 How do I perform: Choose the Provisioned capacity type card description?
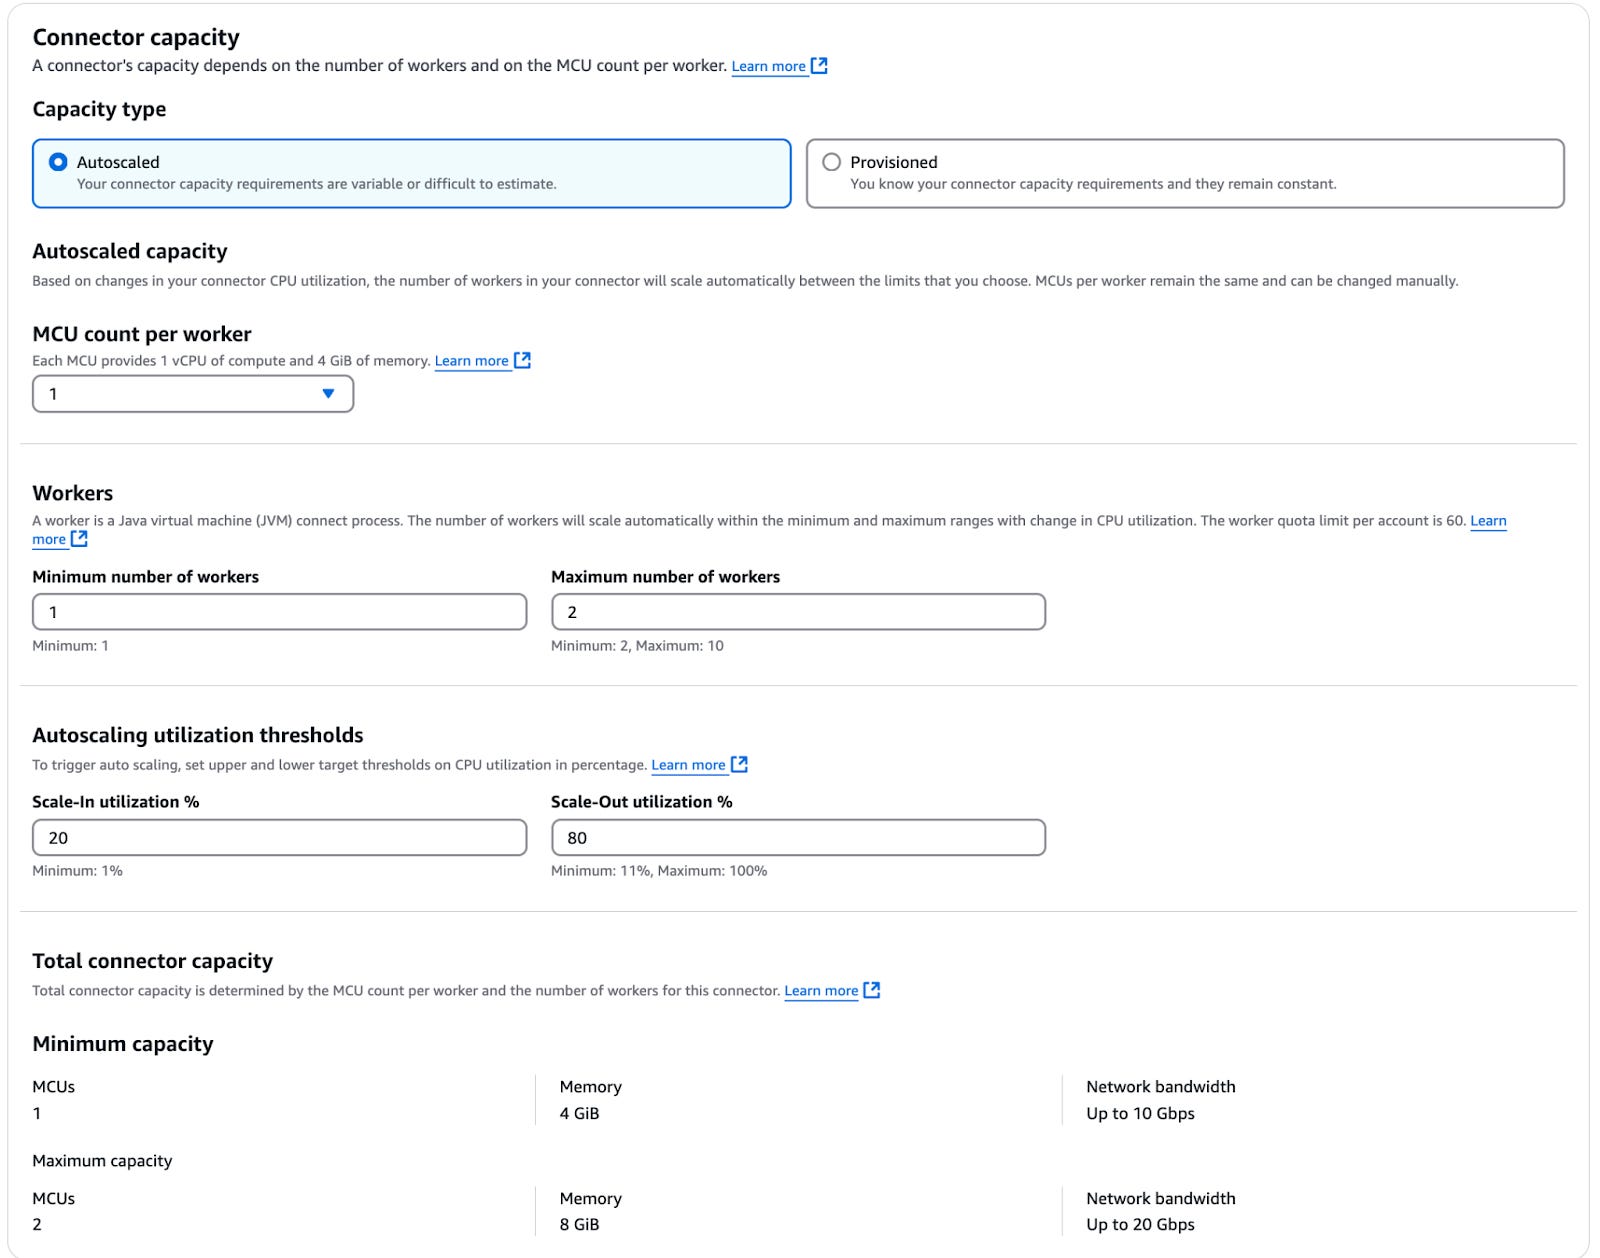1092,184
